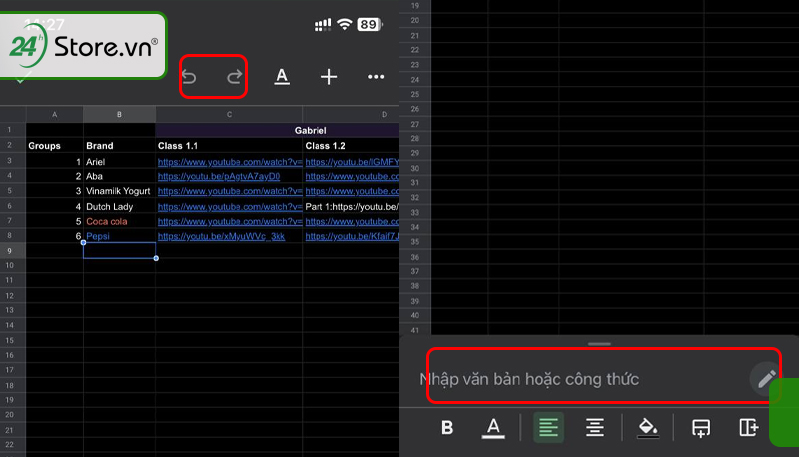
Task: Select the 'Aba' brand cell
Action: coord(119,176)
